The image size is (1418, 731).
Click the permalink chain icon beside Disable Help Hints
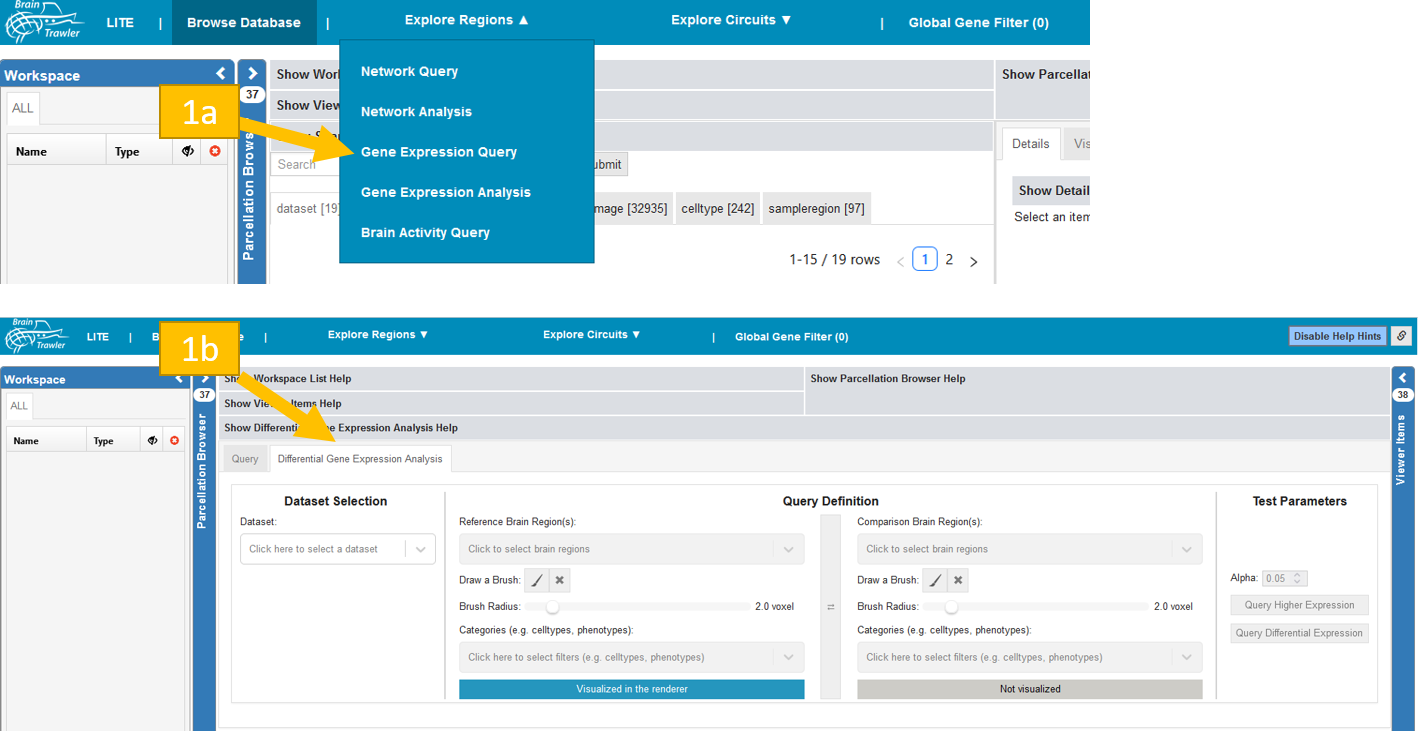point(1401,336)
